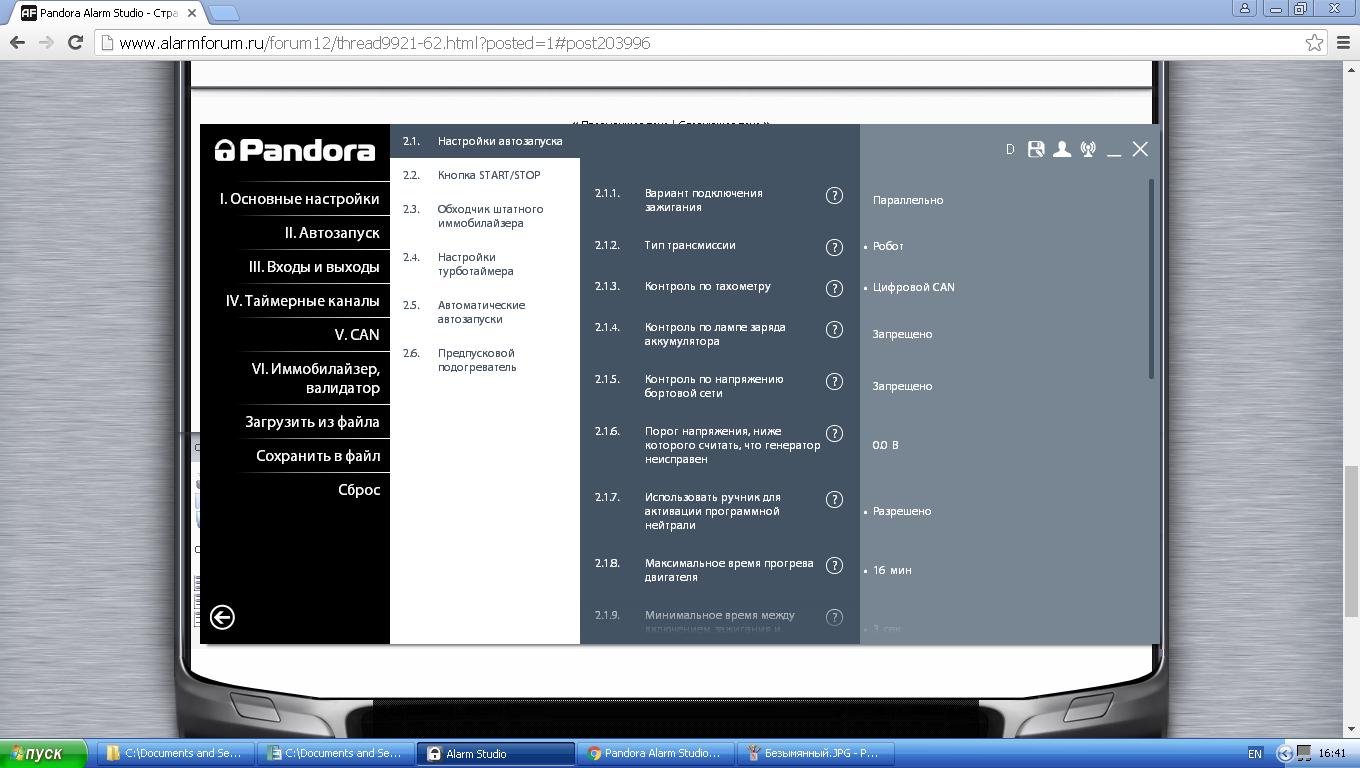This screenshot has width=1360, height=768.
Task: Open help for 2.1.5 onboard voltage control
Action: point(834,381)
